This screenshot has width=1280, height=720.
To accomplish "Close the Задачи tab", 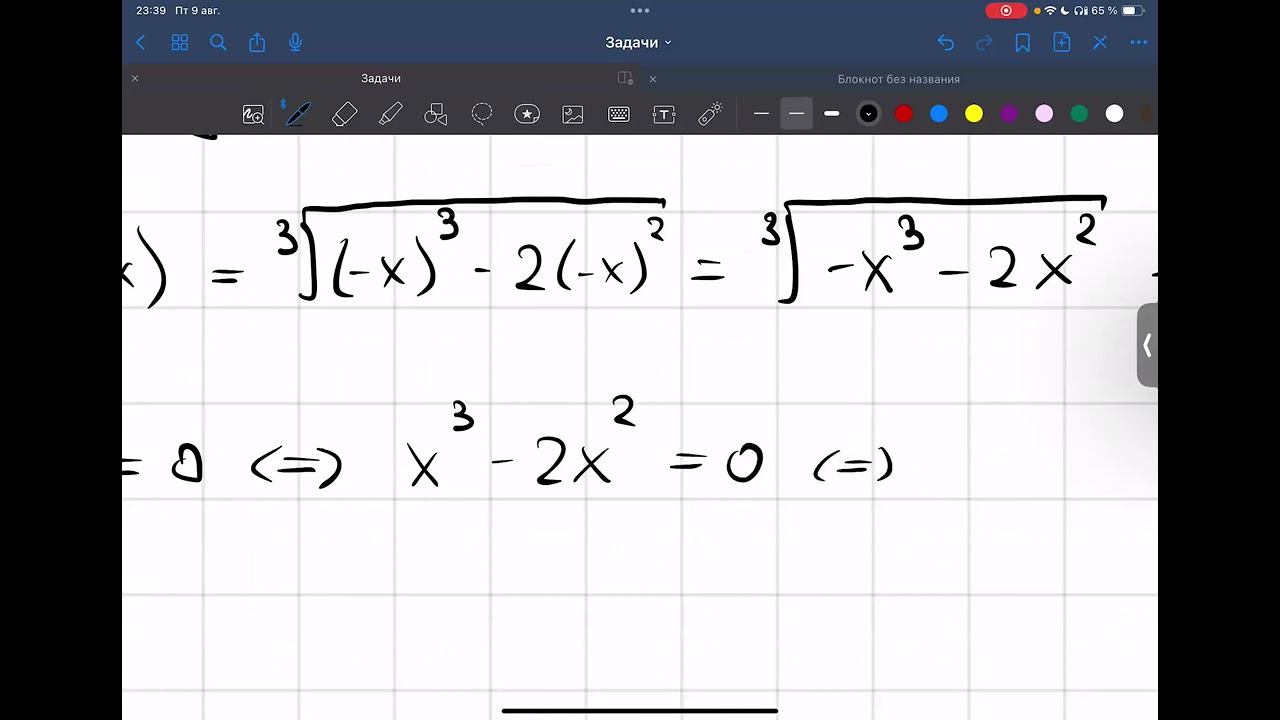I will pos(135,78).
